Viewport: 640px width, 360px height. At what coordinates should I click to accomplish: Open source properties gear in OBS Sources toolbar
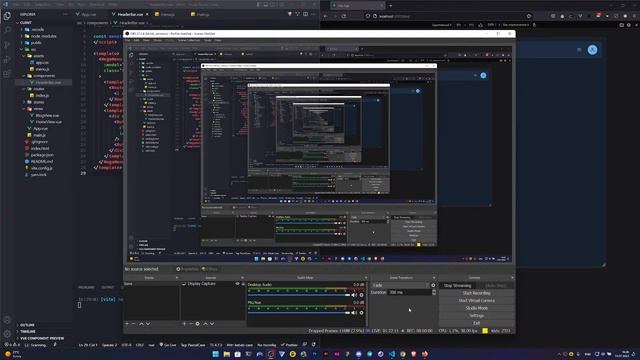tap(198, 324)
